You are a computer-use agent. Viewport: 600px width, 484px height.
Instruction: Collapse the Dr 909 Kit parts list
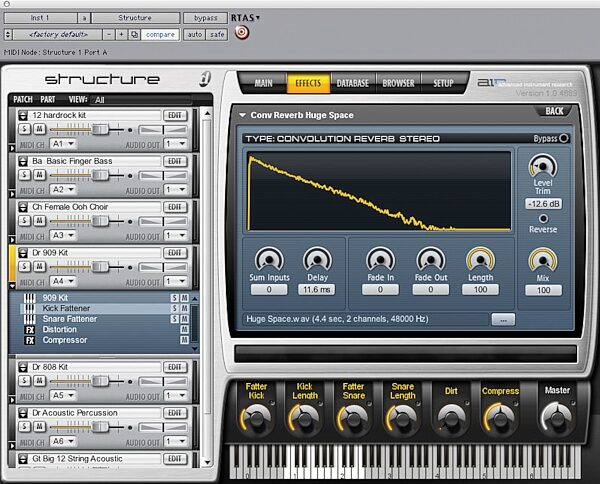coord(13,285)
